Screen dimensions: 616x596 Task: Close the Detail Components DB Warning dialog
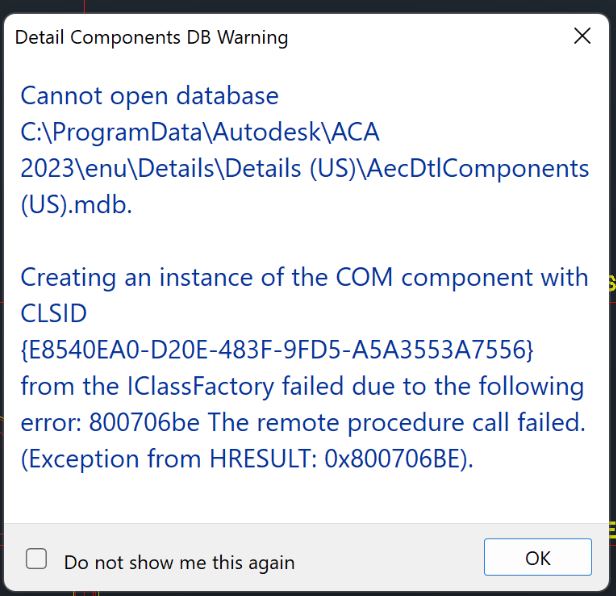click(x=582, y=37)
